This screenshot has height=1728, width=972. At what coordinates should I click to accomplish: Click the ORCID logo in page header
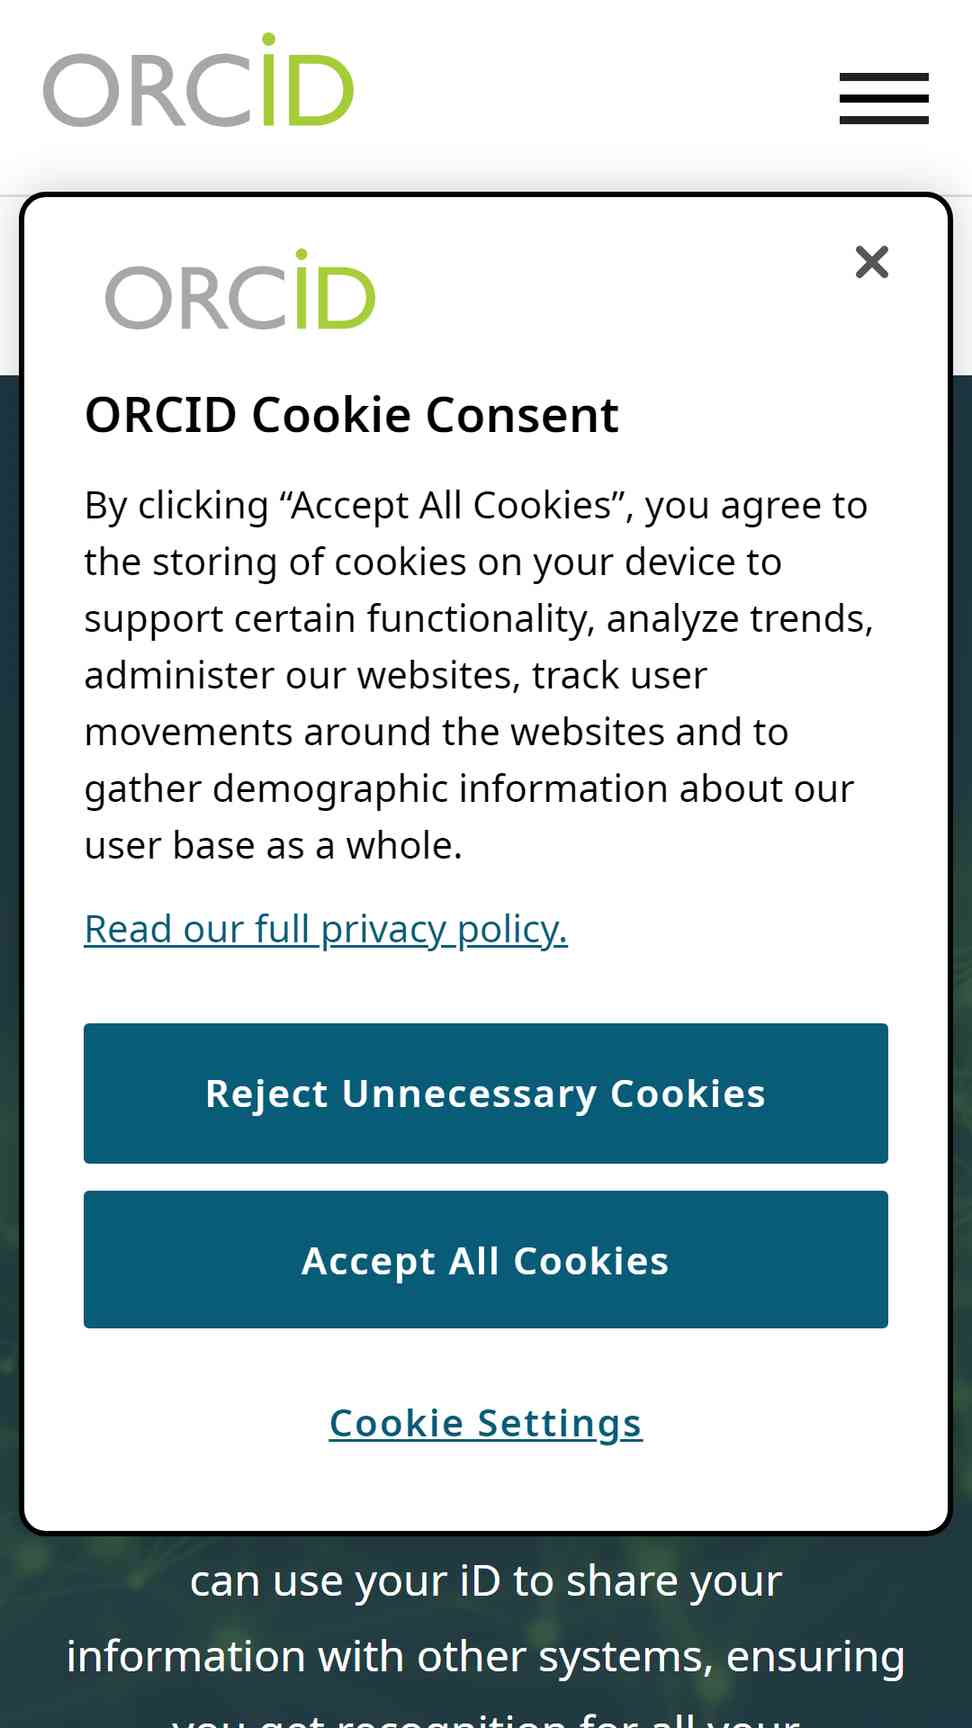click(198, 81)
